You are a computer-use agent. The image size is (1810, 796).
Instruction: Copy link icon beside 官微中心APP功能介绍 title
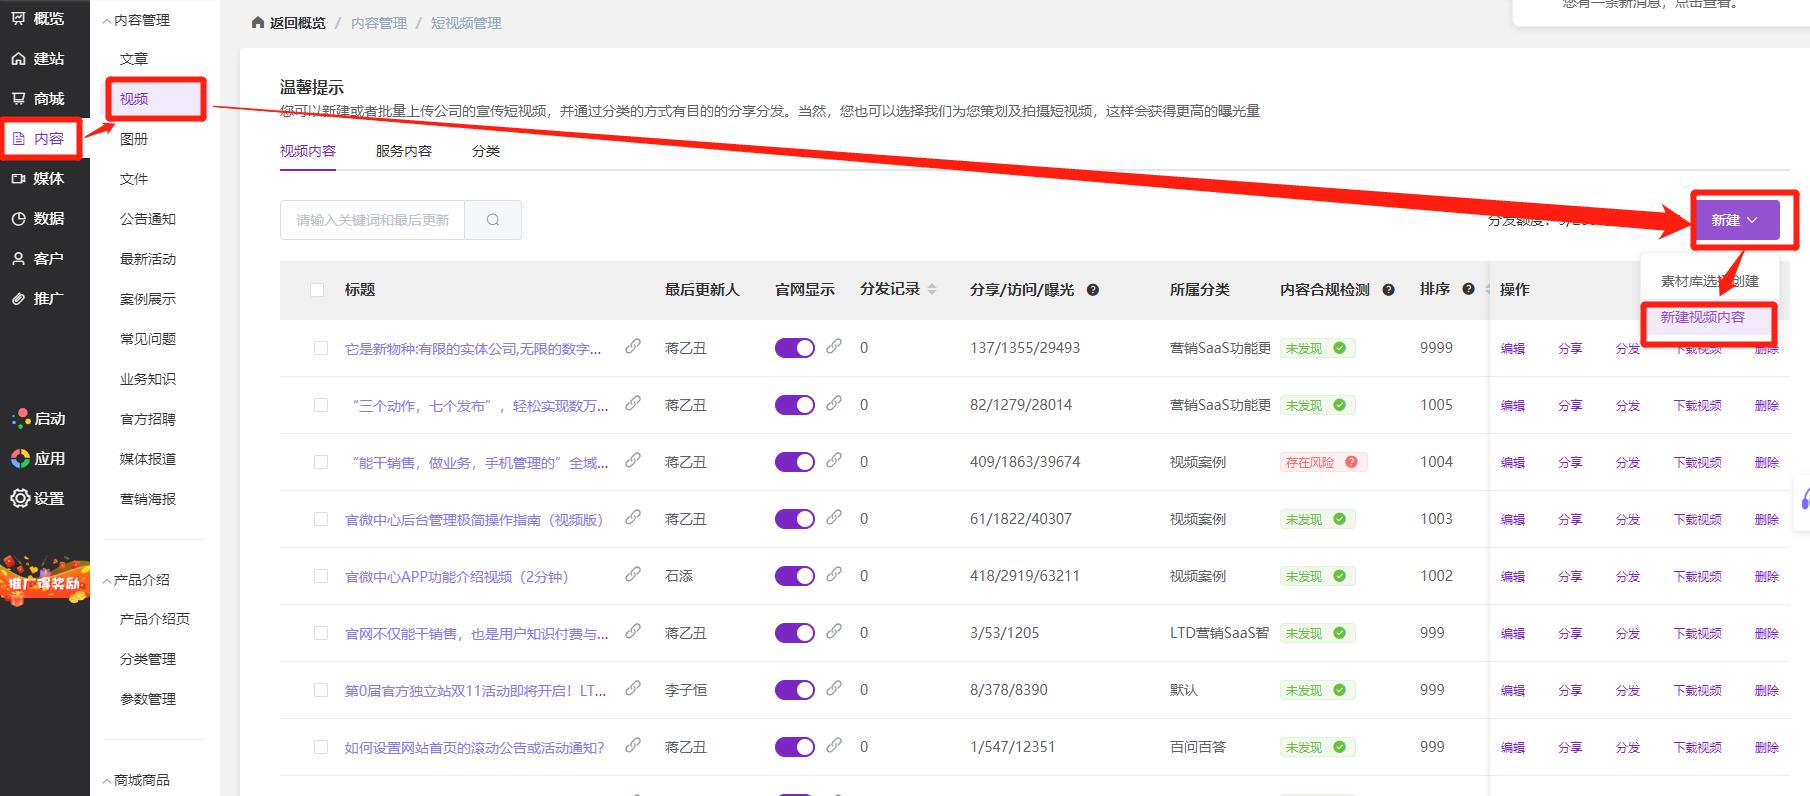(x=633, y=574)
